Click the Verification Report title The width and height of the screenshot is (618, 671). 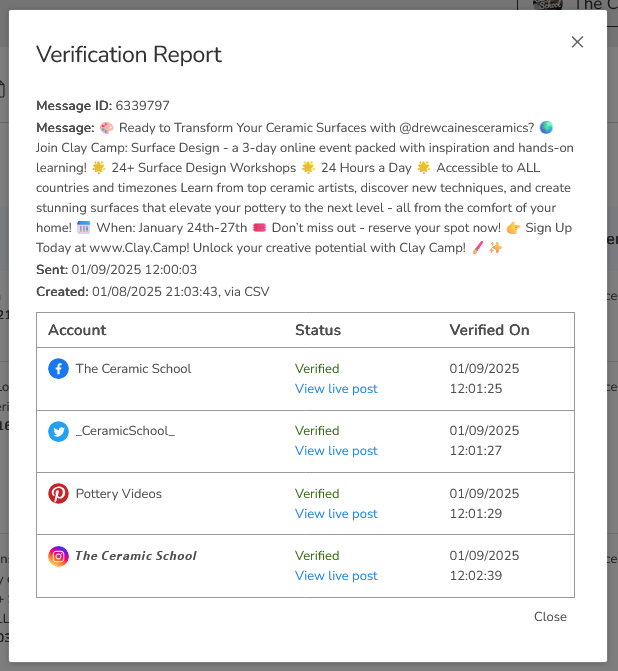pos(129,55)
